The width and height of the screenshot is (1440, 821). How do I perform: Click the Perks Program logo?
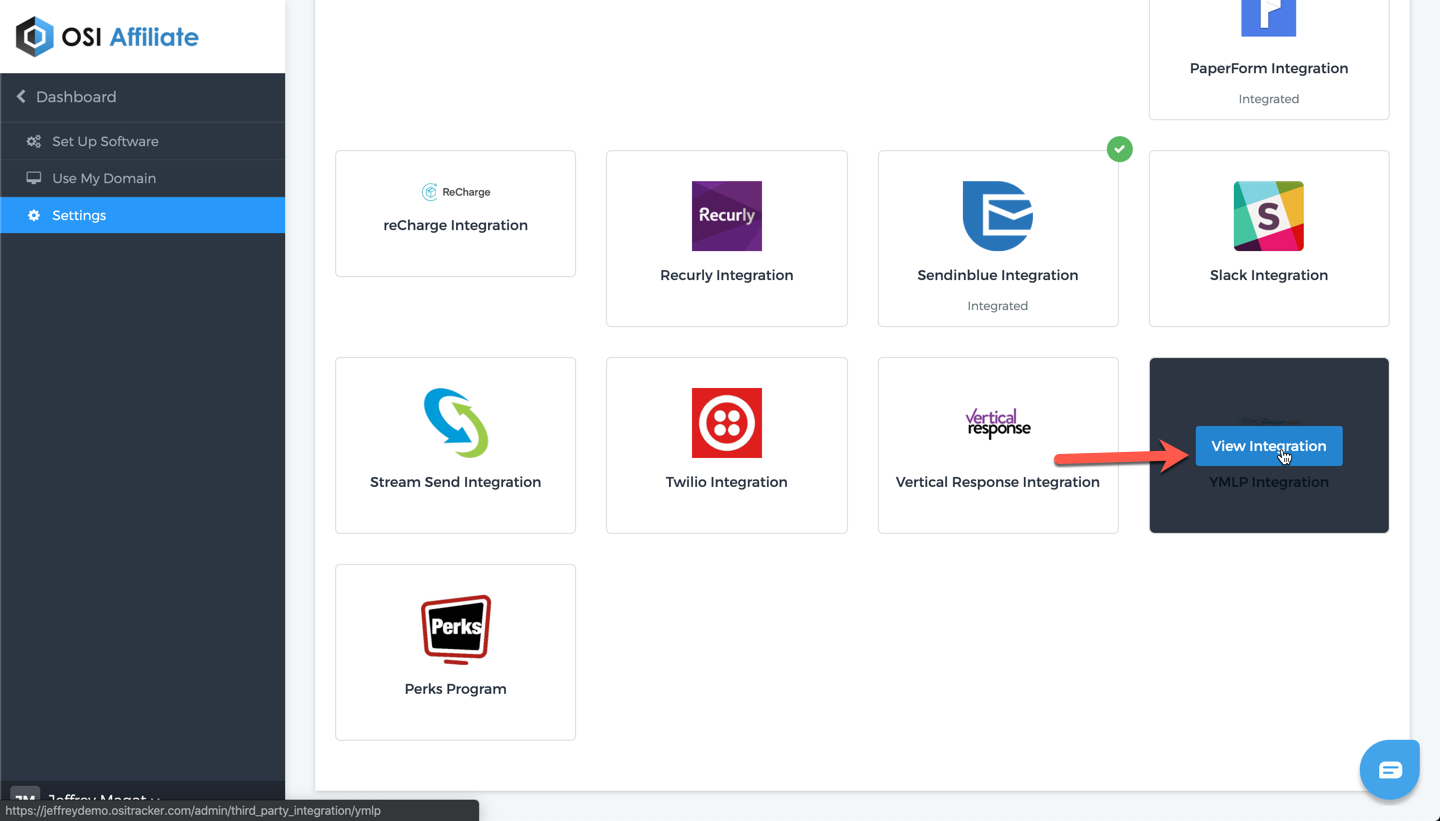456,630
